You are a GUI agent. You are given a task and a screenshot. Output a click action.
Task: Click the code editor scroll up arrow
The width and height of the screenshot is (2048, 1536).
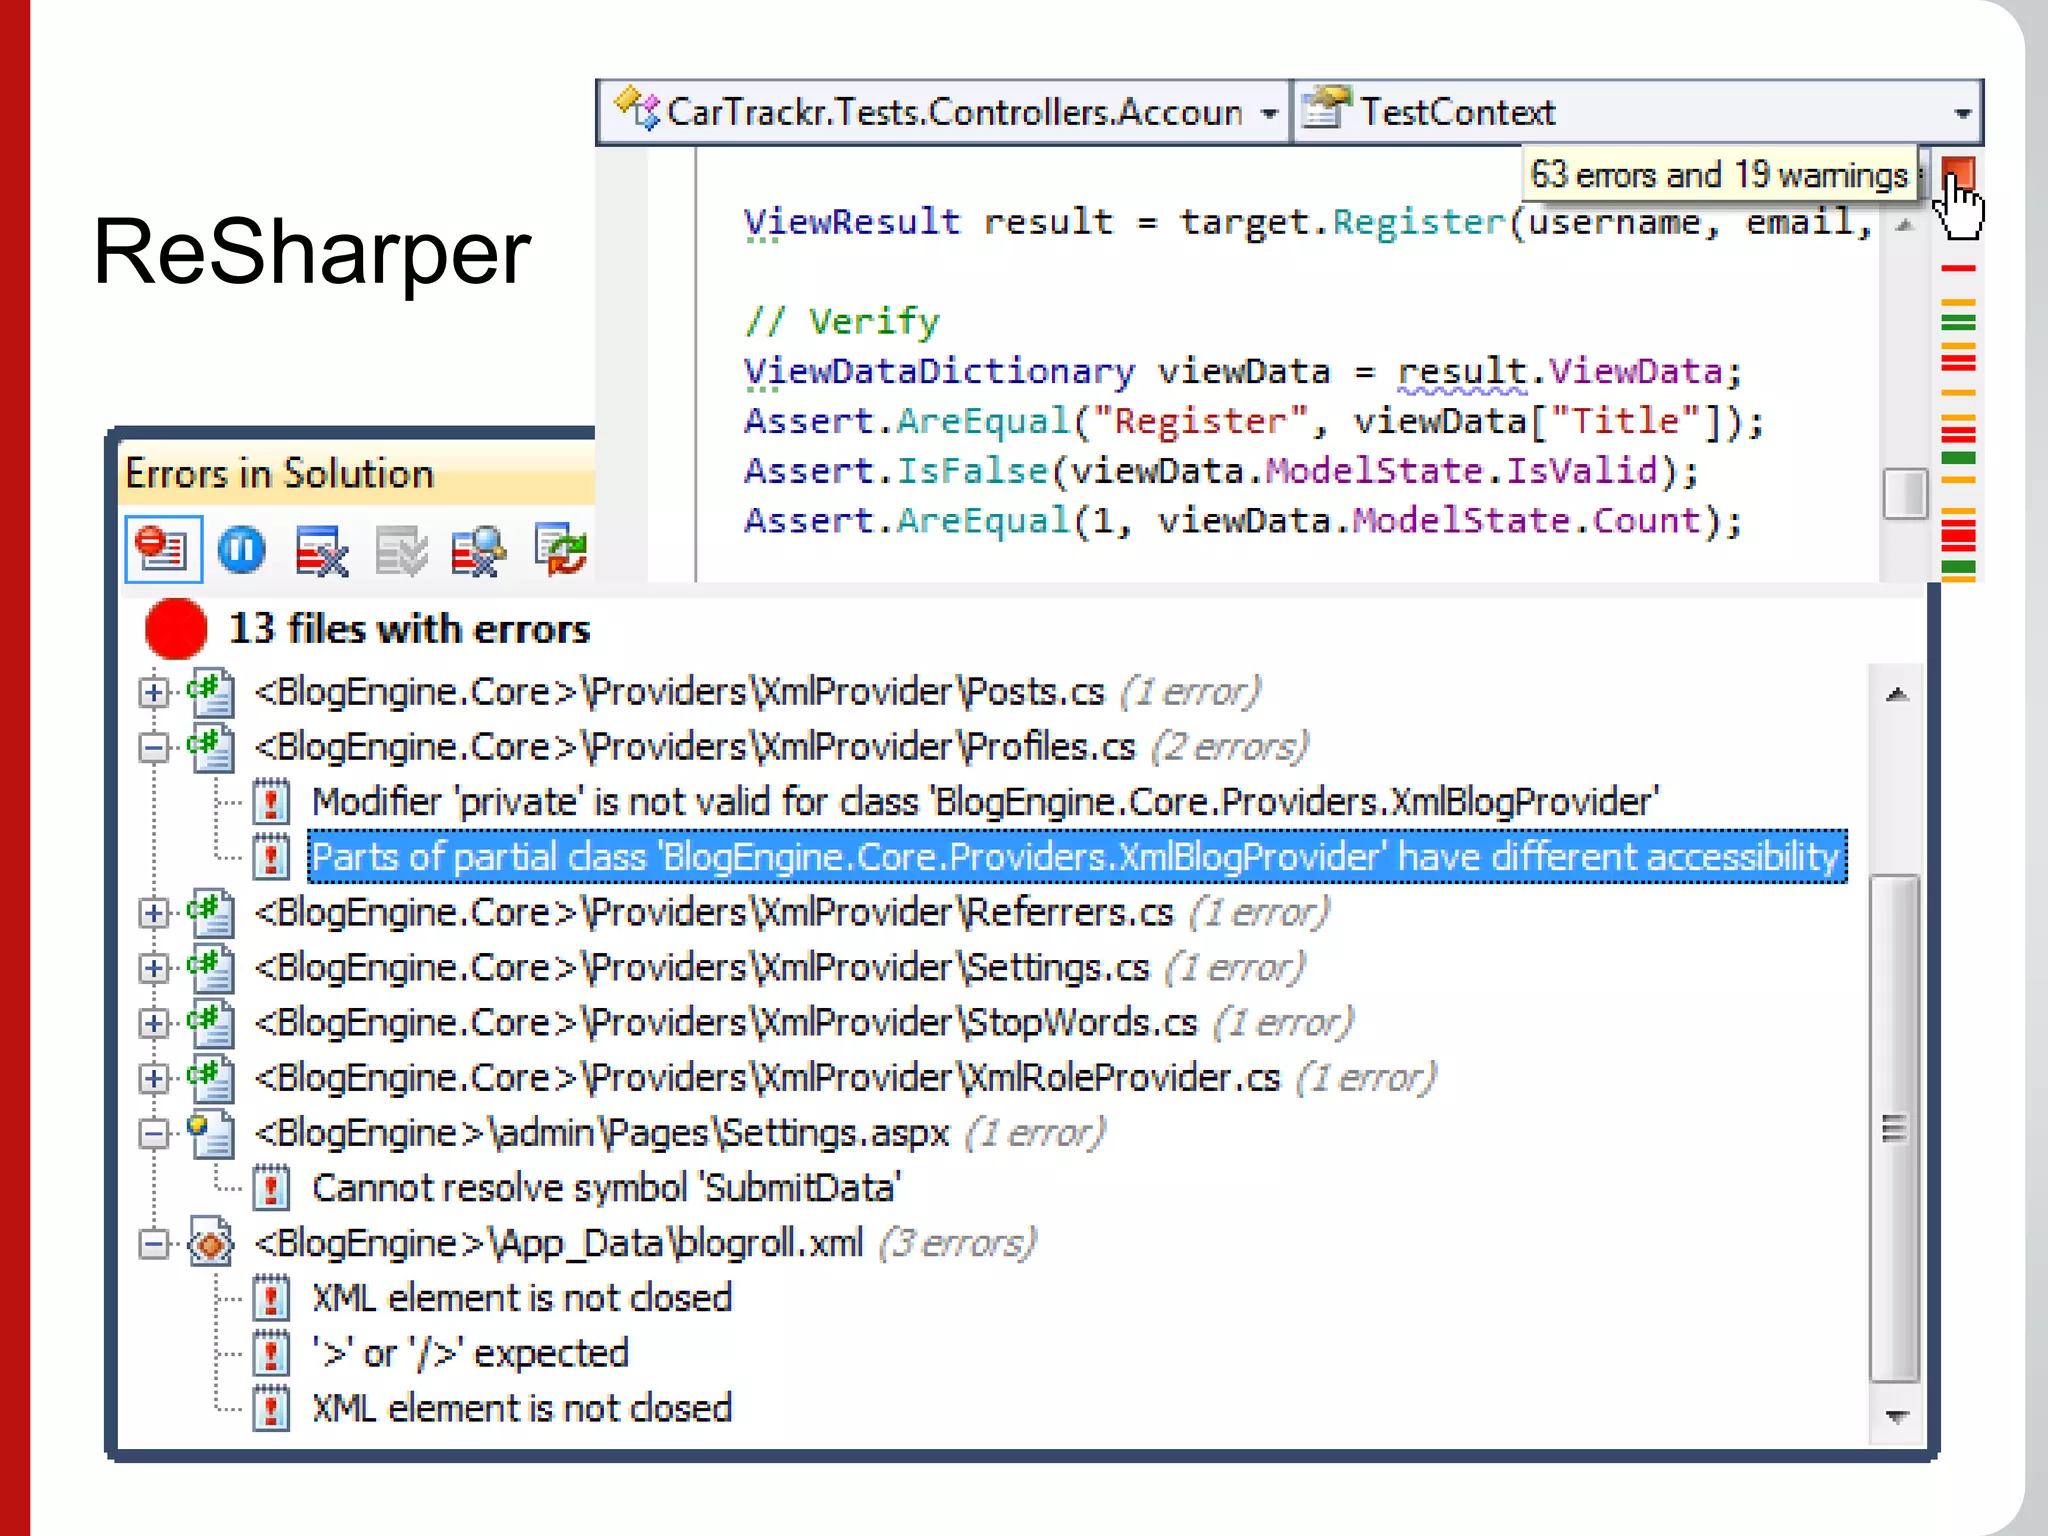1905,225
